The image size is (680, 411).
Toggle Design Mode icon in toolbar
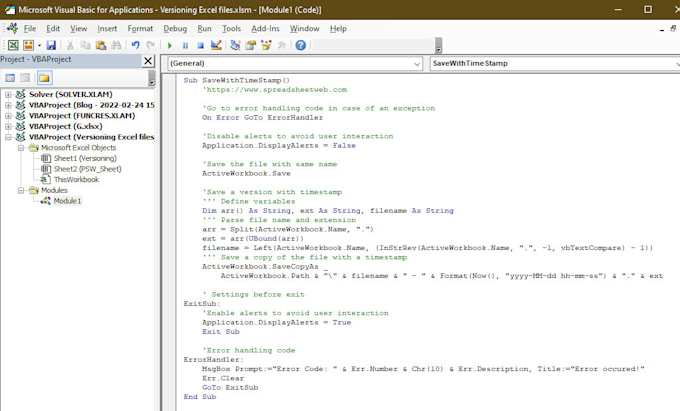[x=216, y=45]
